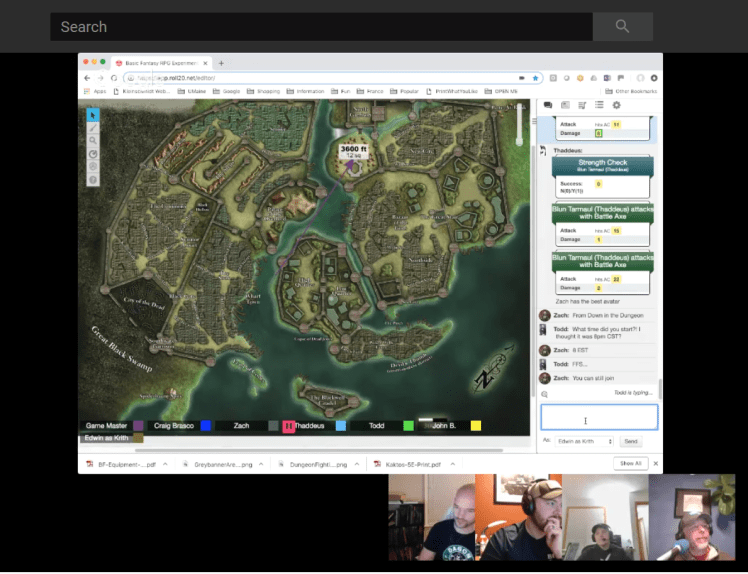Click Craig Brasco's blue color swatch
Image resolution: width=748 pixels, height=574 pixels.
coord(205,426)
